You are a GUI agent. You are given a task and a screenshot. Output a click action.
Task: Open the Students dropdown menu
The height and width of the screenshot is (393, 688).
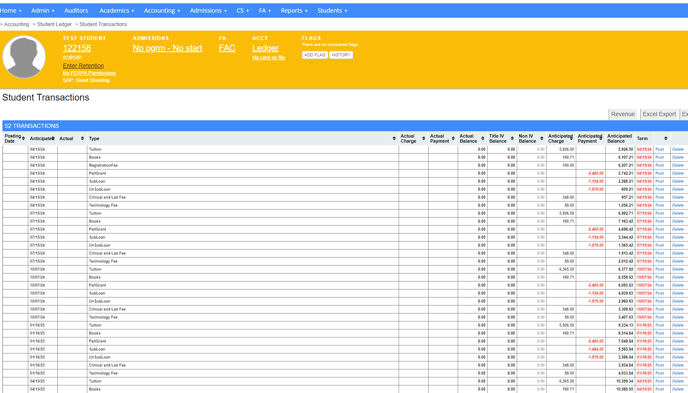coord(332,11)
